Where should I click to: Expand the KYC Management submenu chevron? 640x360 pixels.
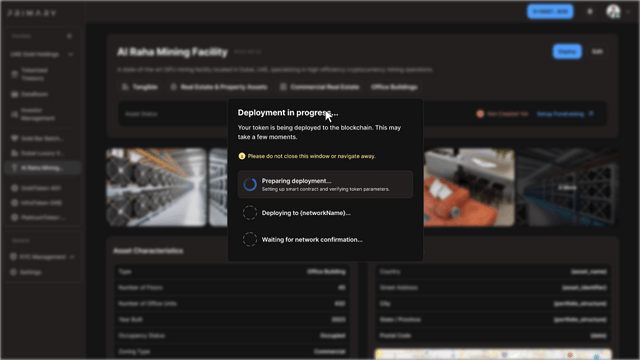[x=72, y=257]
